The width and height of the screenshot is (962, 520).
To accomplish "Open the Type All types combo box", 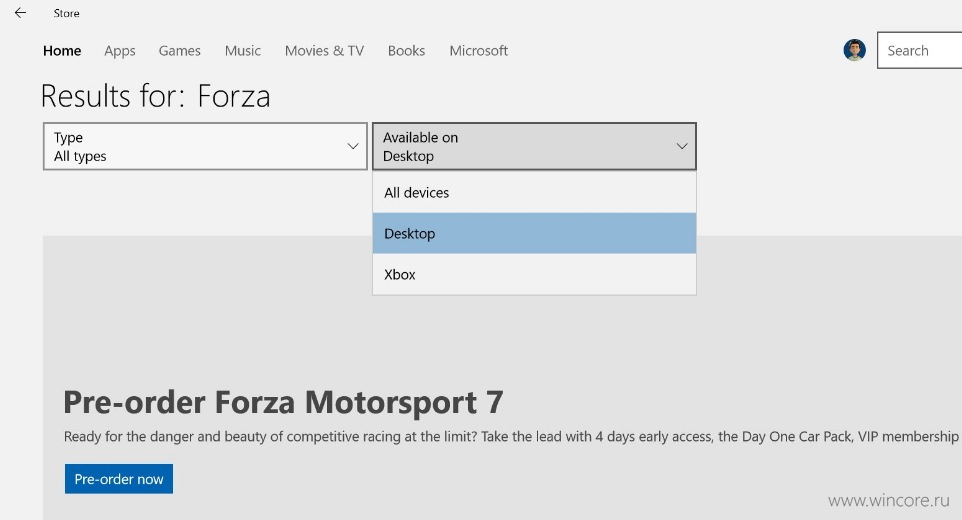I will pos(205,146).
